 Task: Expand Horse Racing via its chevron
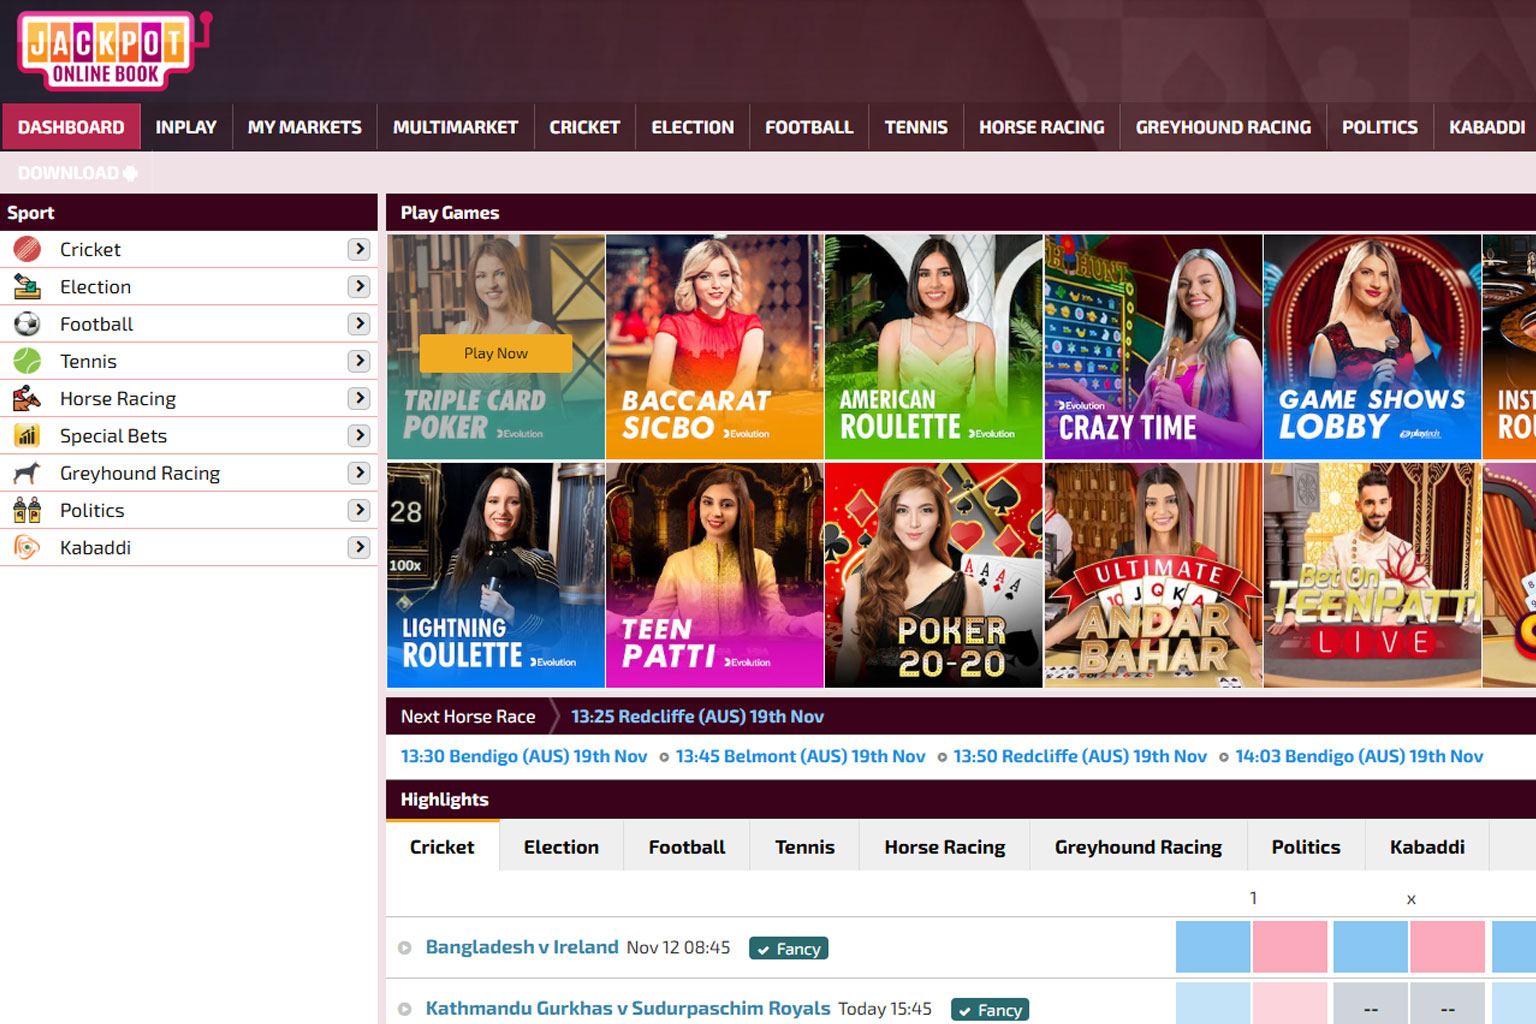[359, 398]
